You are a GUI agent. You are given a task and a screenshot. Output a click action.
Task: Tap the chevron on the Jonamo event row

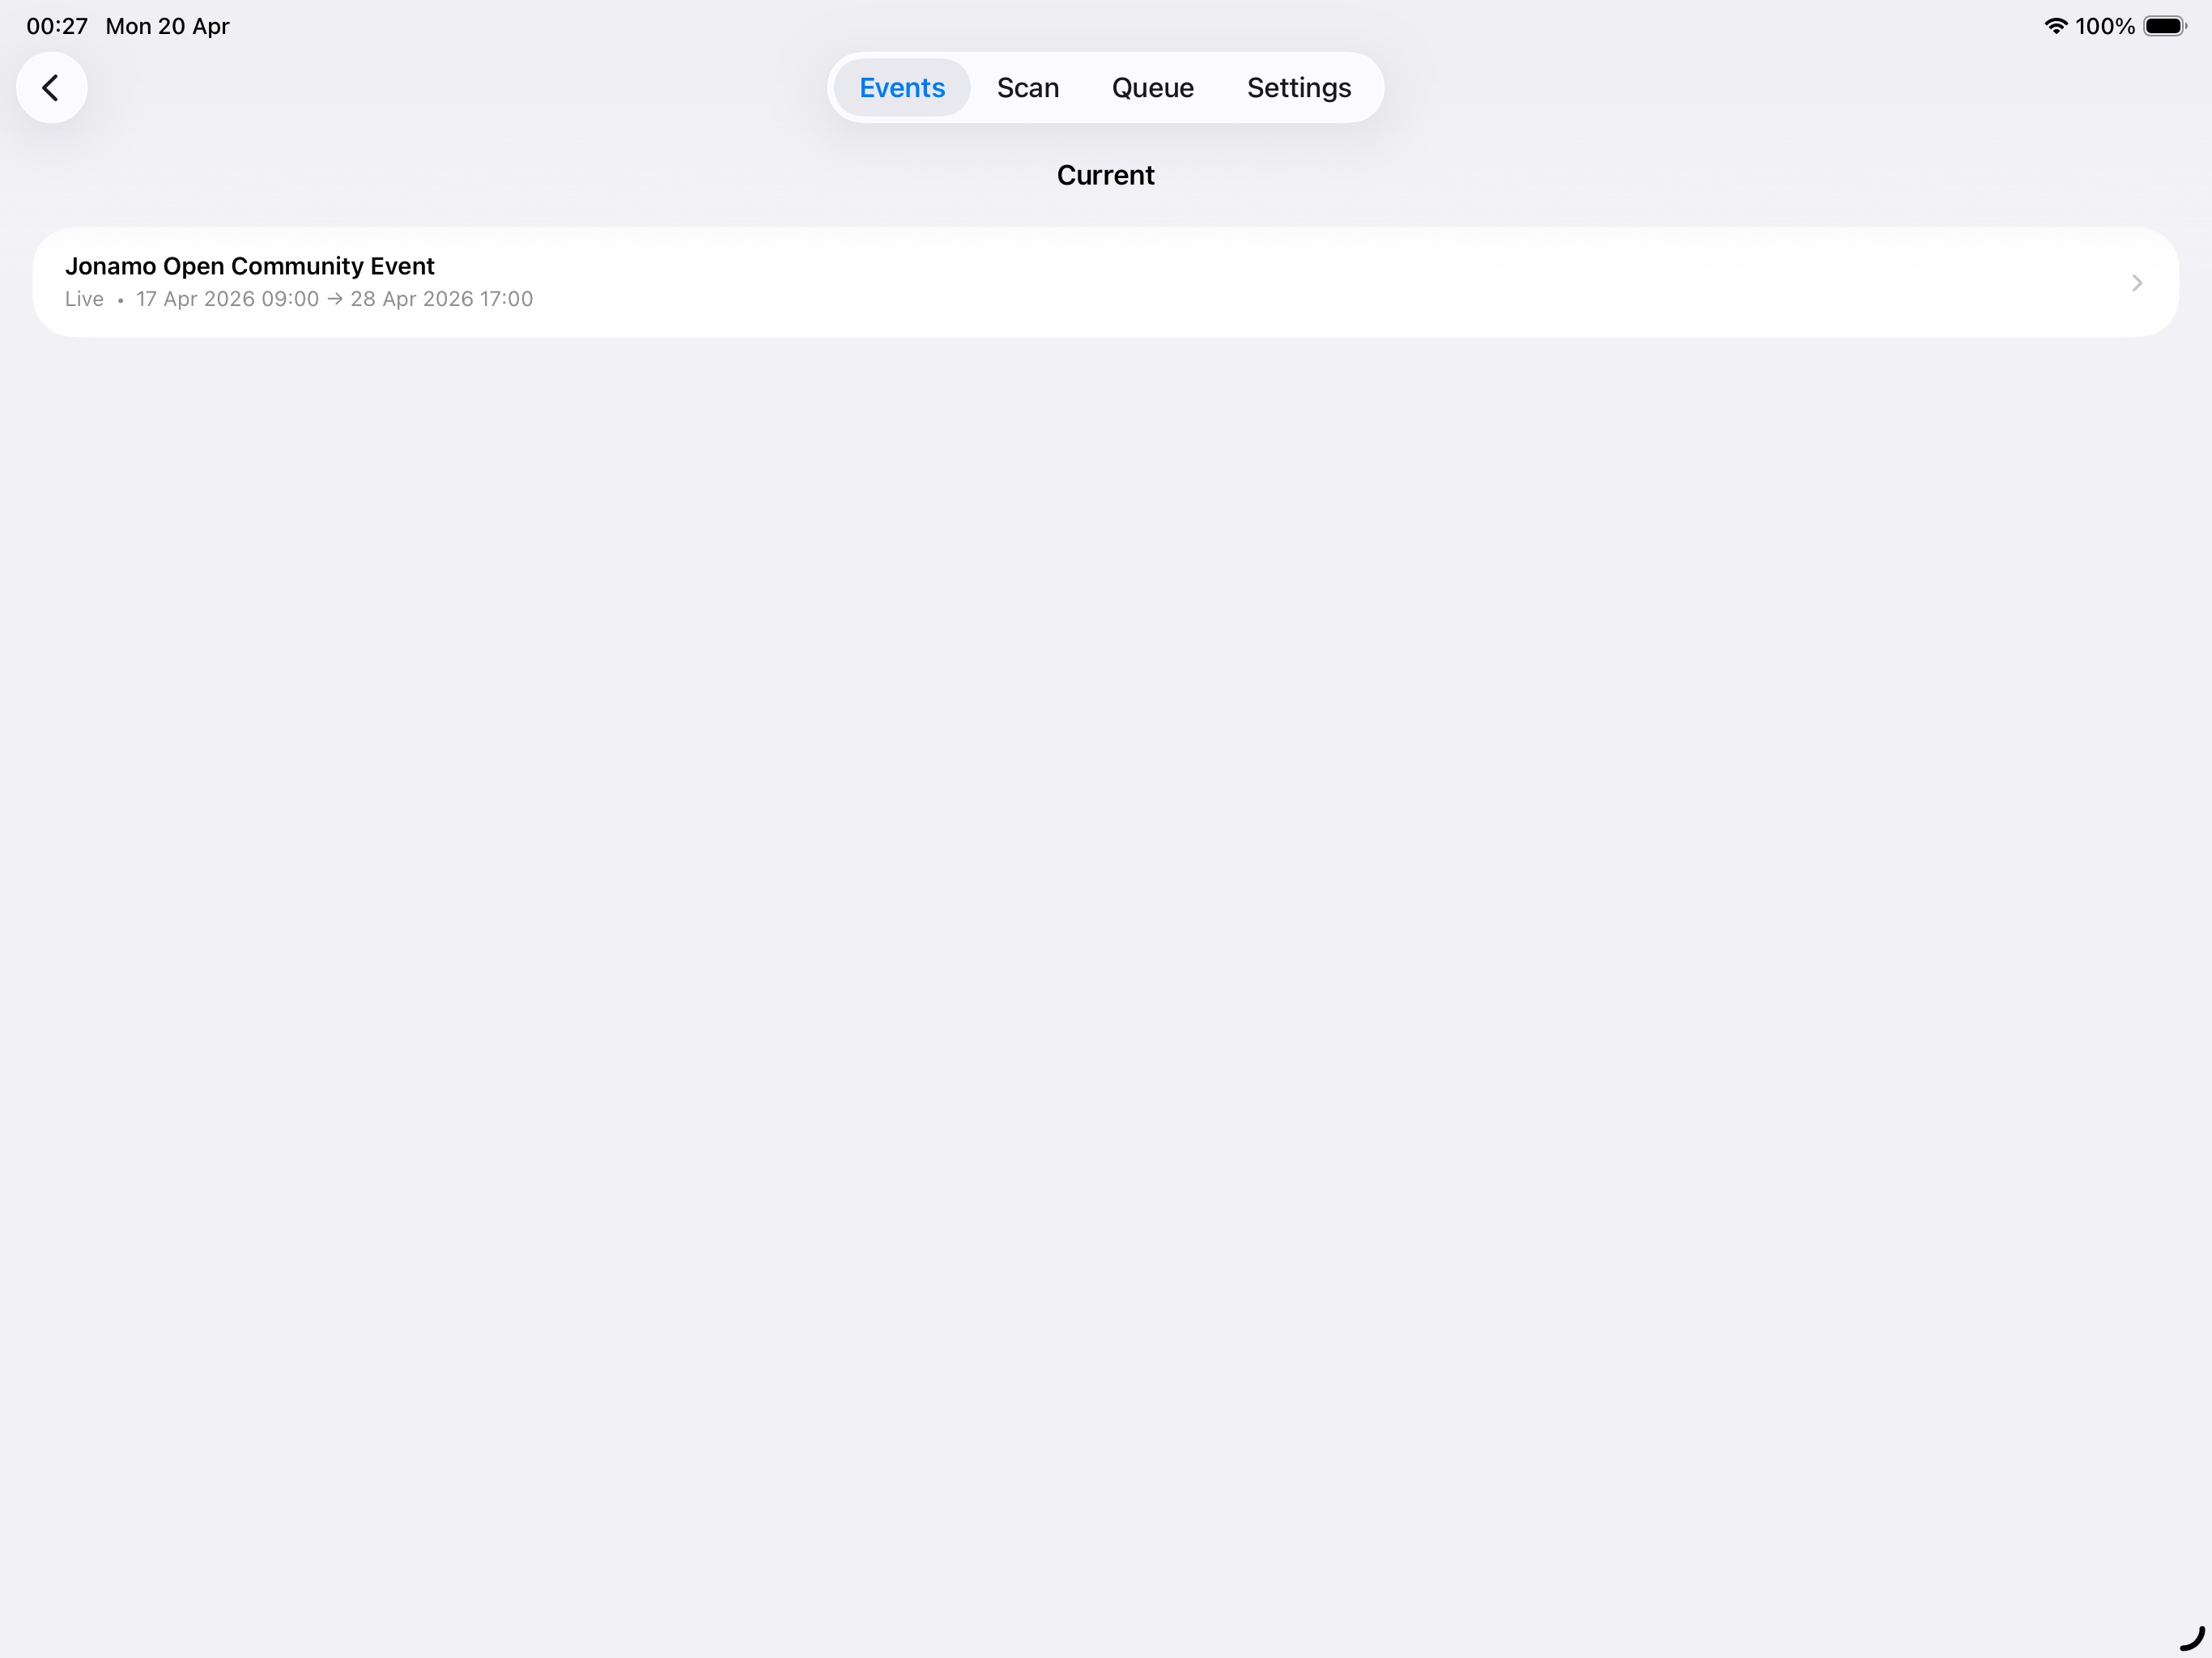point(2136,283)
